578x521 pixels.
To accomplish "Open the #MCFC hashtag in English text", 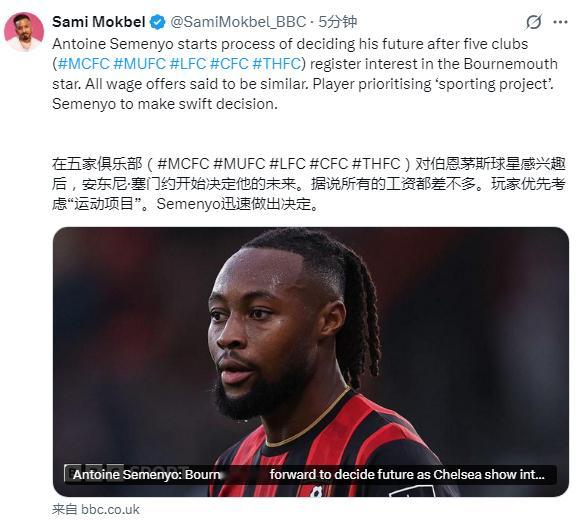I will 84,64.
